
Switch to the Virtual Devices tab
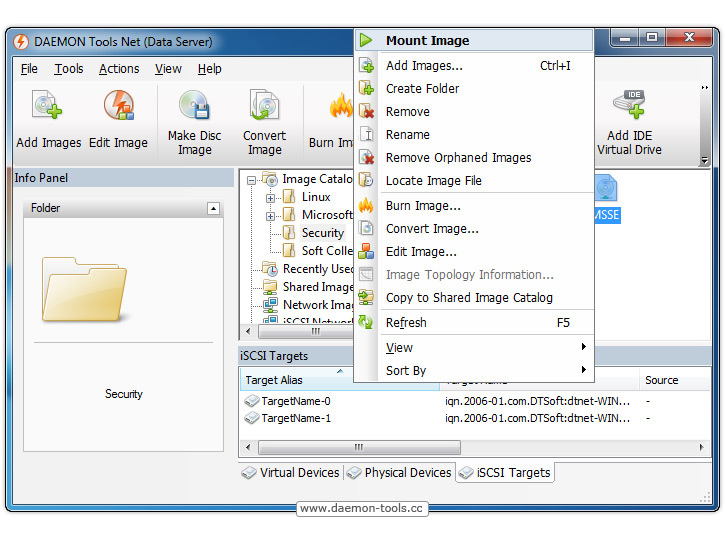click(x=291, y=472)
